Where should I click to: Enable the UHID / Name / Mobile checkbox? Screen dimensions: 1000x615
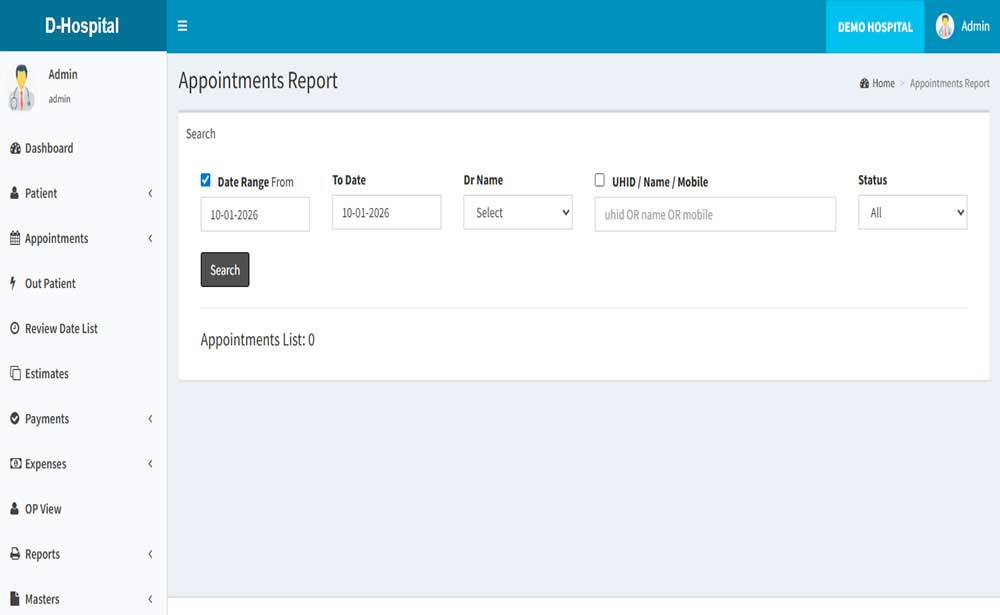pos(600,181)
